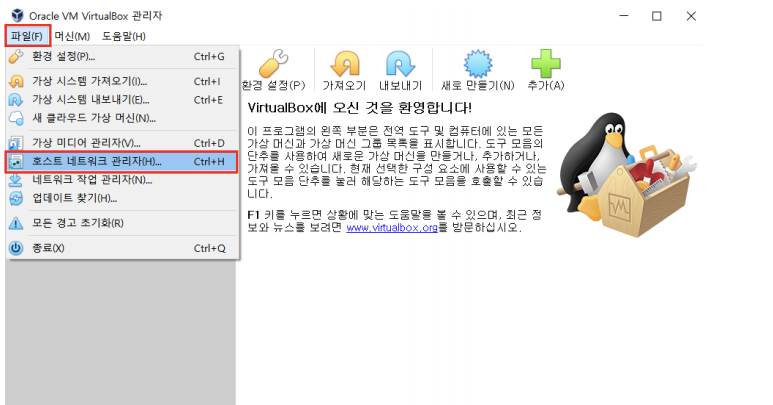773x405 pixels.
Task: Open the www.virtualbox.org link
Action: tap(392, 228)
